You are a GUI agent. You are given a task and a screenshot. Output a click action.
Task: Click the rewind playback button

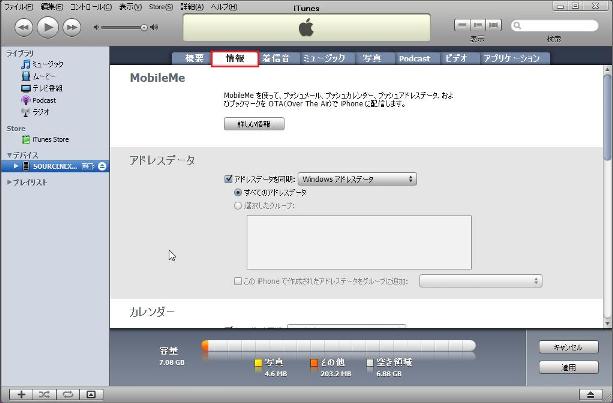click(23, 27)
